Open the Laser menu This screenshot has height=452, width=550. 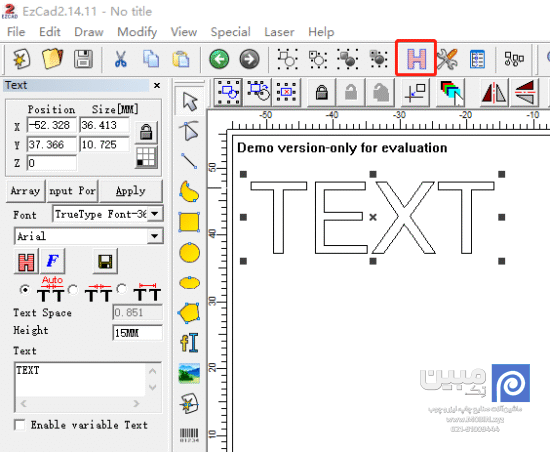[279, 32]
